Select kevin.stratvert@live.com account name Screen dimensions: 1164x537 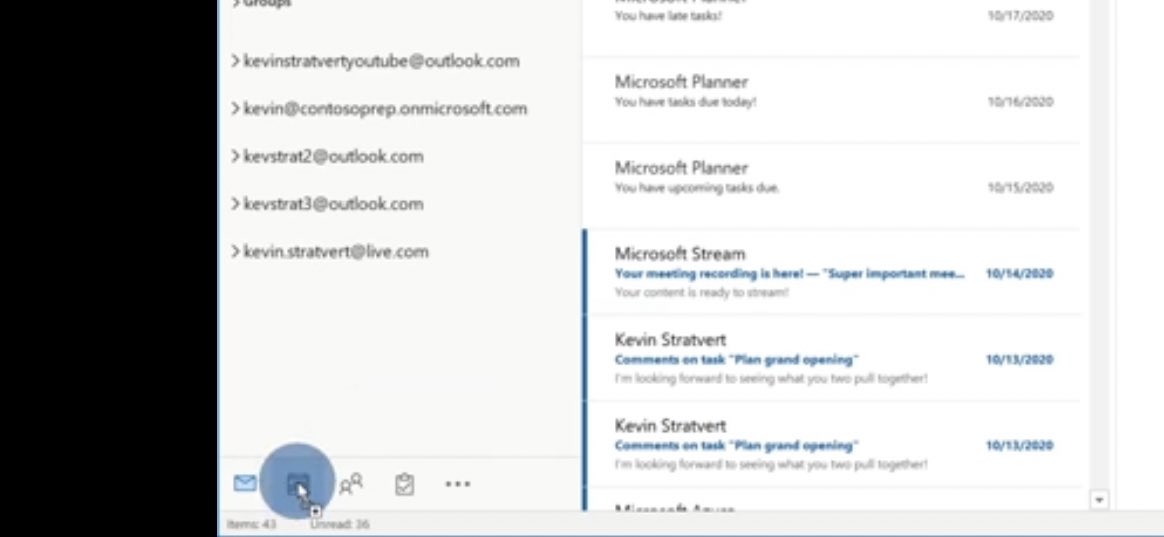pyautogui.click(x=336, y=252)
